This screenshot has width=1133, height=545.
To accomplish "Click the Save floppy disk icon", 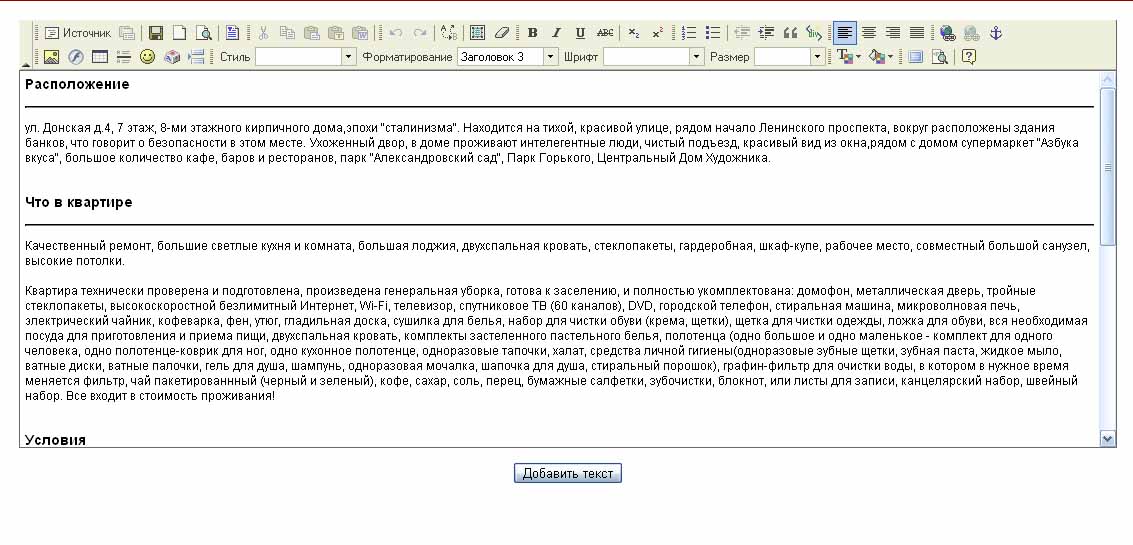I will (x=155, y=33).
